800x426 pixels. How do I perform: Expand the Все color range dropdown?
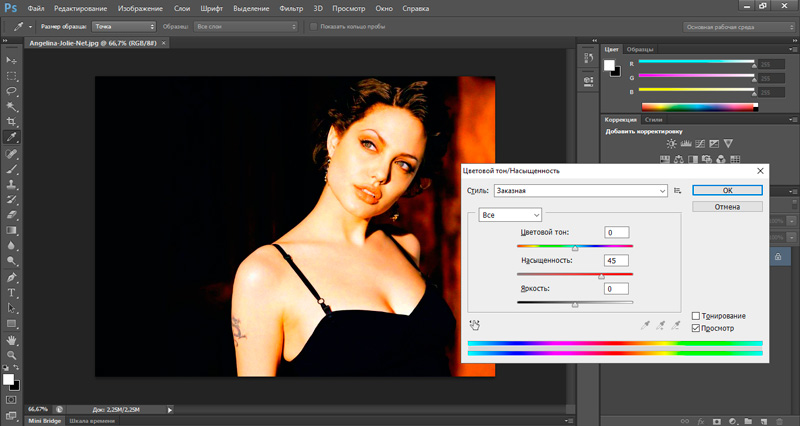pyautogui.click(x=510, y=214)
